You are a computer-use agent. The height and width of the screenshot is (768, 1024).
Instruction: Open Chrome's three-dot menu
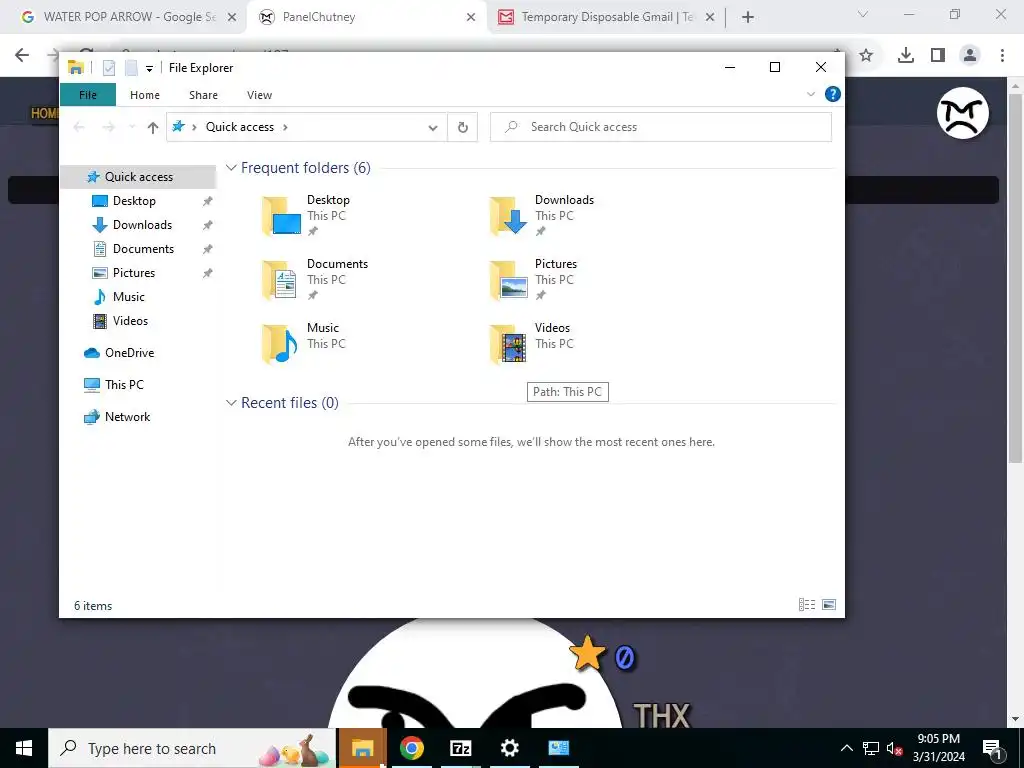pyautogui.click(x=1002, y=56)
